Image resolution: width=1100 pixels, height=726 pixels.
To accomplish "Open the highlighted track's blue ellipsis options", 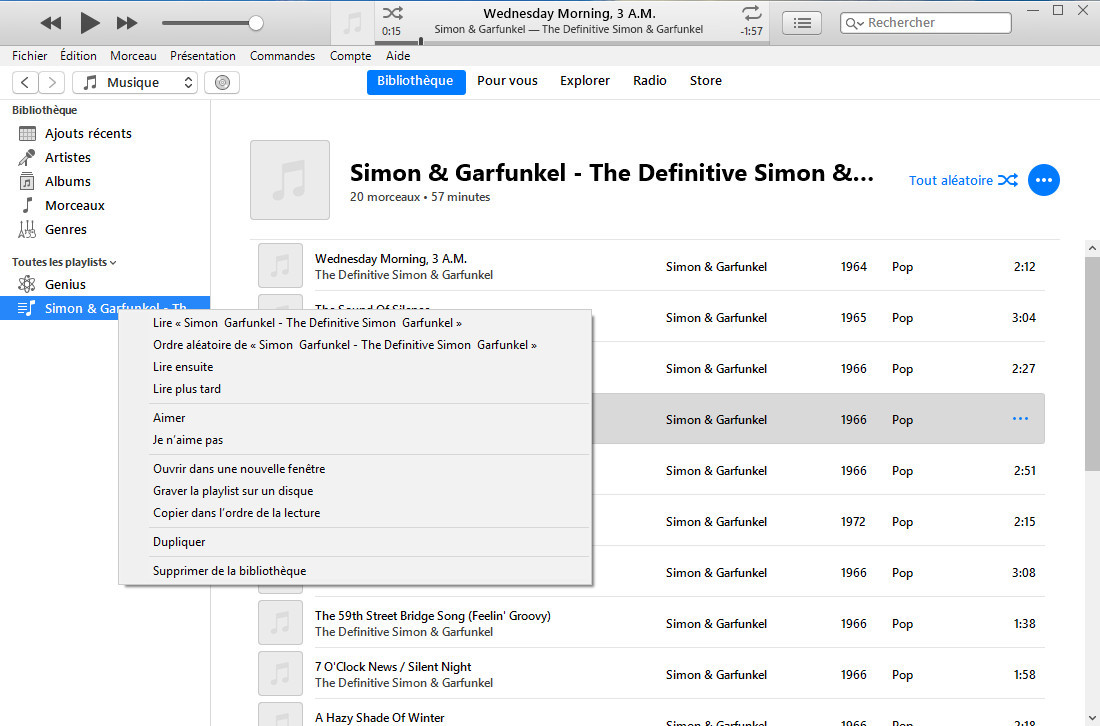I will click(1020, 419).
